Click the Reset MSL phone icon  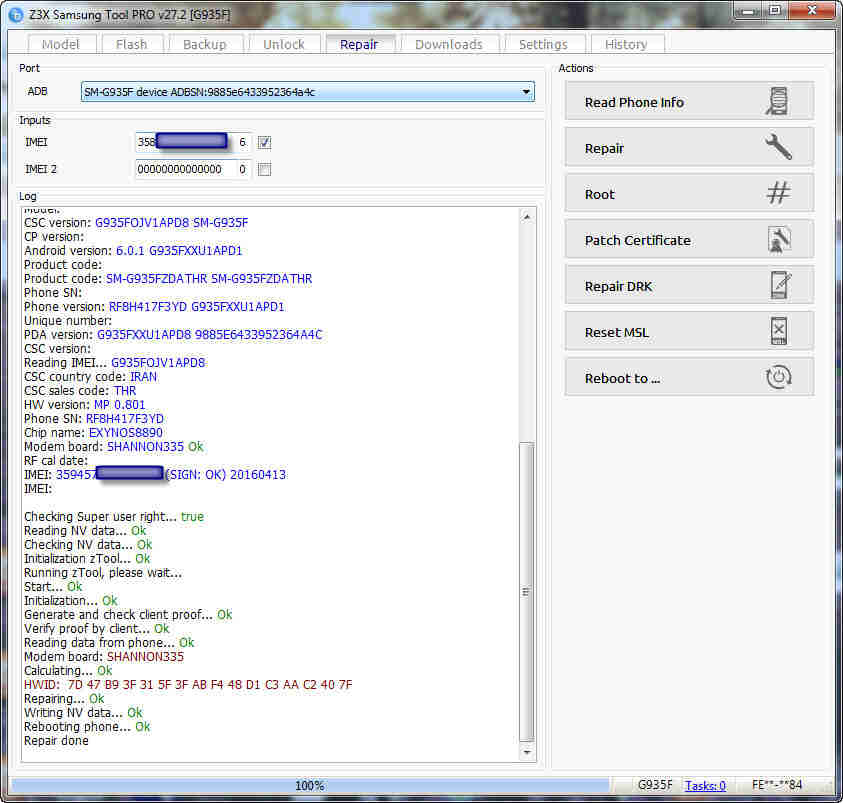coord(779,331)
